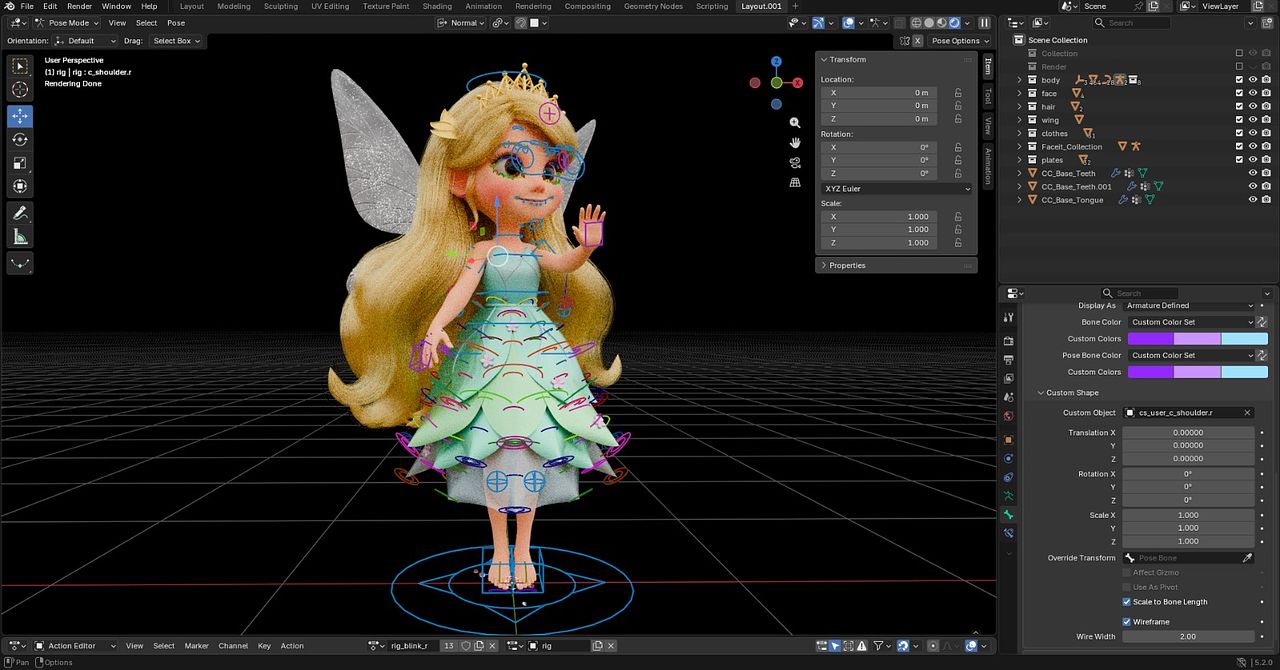Open the Object properties tab
The height and width of the screenshot is (670, 1280).
[1008, 439]
